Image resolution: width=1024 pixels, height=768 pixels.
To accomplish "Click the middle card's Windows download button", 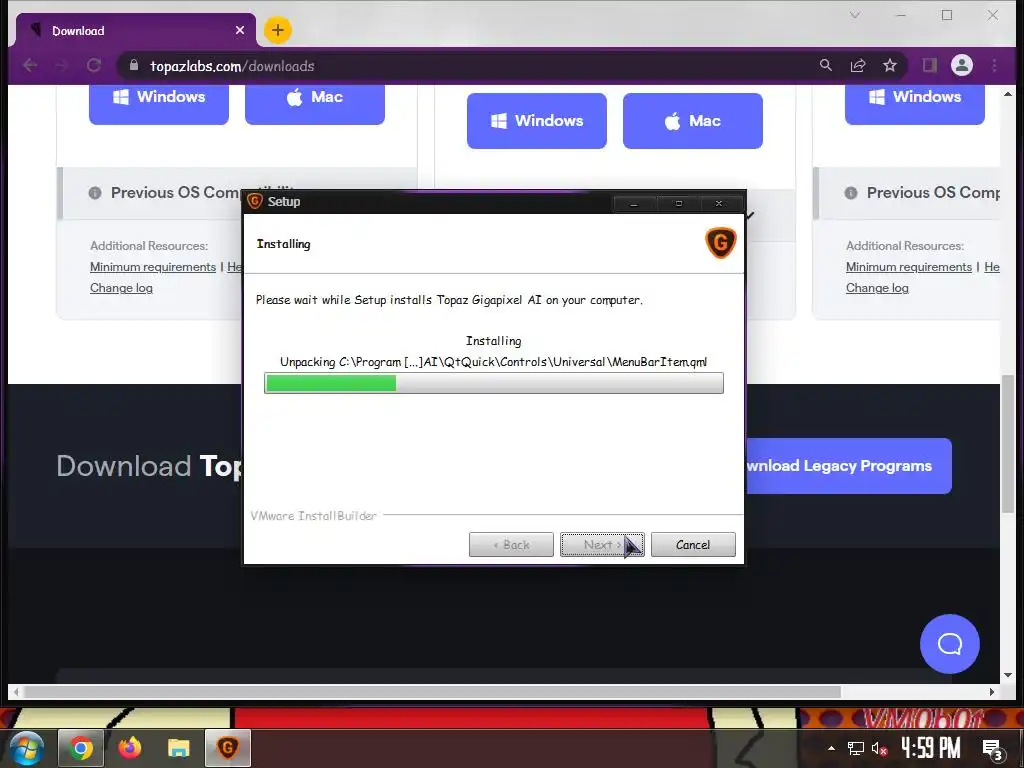I will [537, 121].
